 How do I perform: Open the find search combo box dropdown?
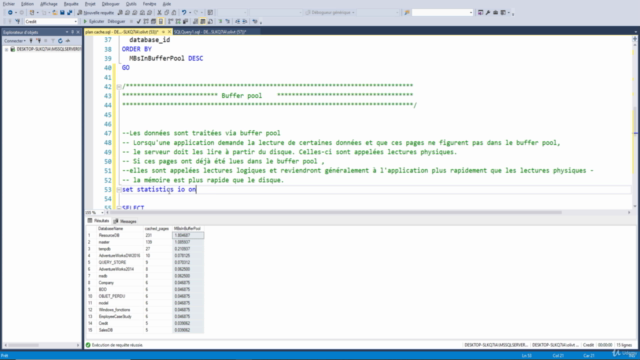[x=471, y=12]
